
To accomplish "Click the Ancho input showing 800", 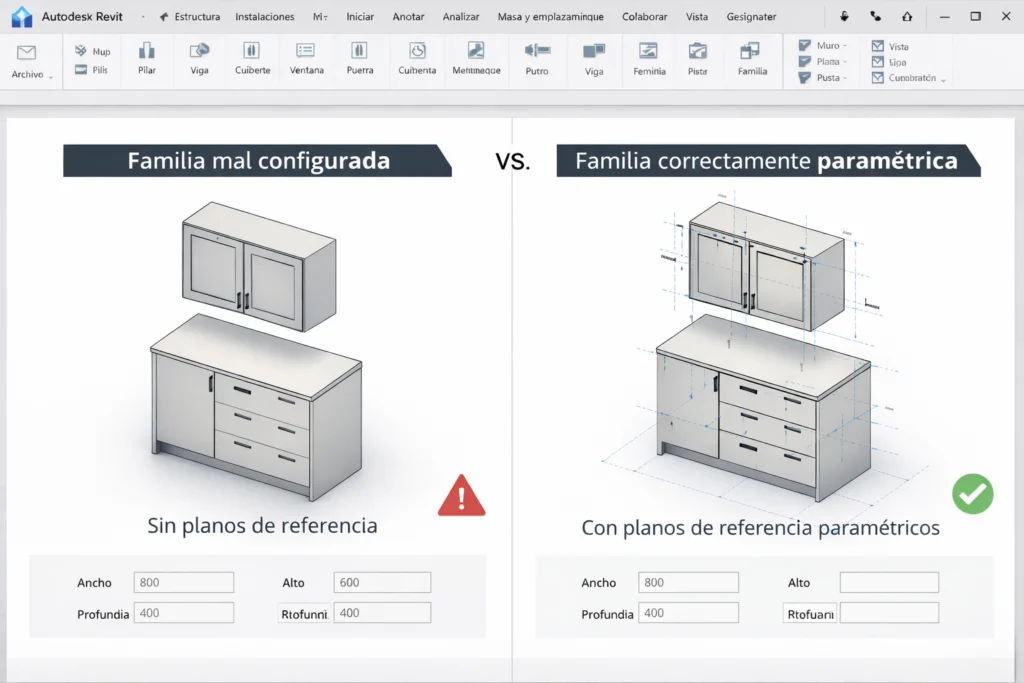I will point(183,582).
